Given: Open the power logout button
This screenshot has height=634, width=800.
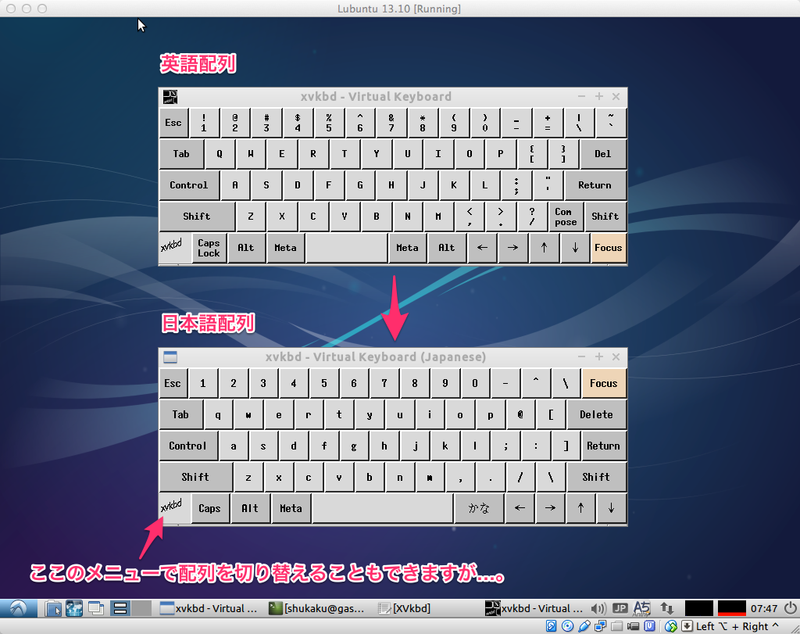Looking at the screenshot, I should (790, 608).
